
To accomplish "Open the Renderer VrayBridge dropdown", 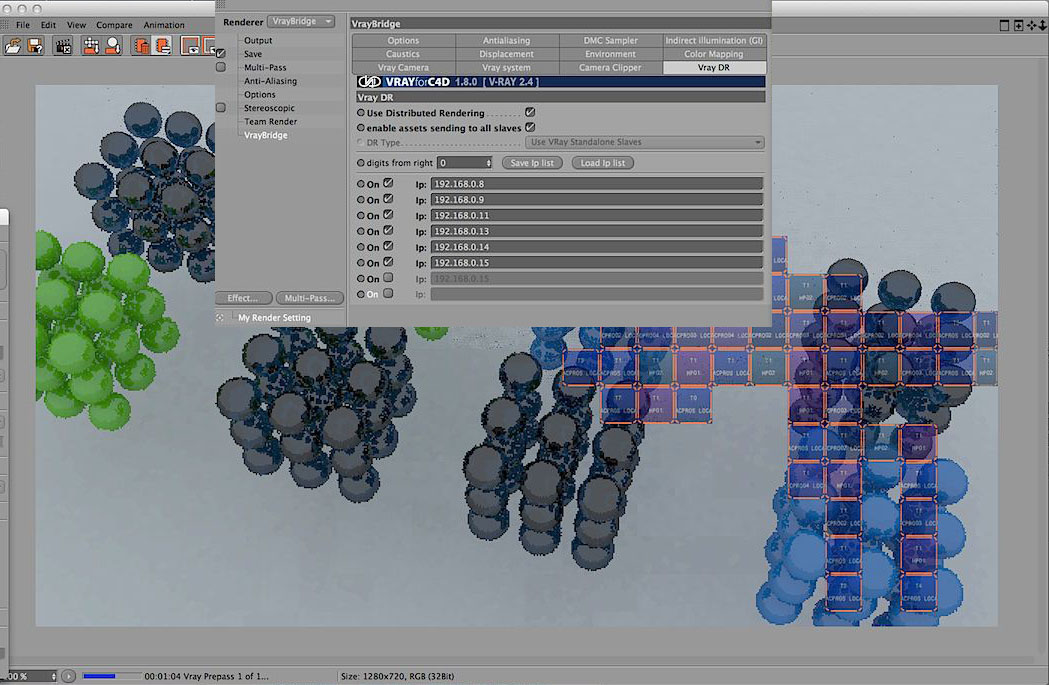I will 301,21.
